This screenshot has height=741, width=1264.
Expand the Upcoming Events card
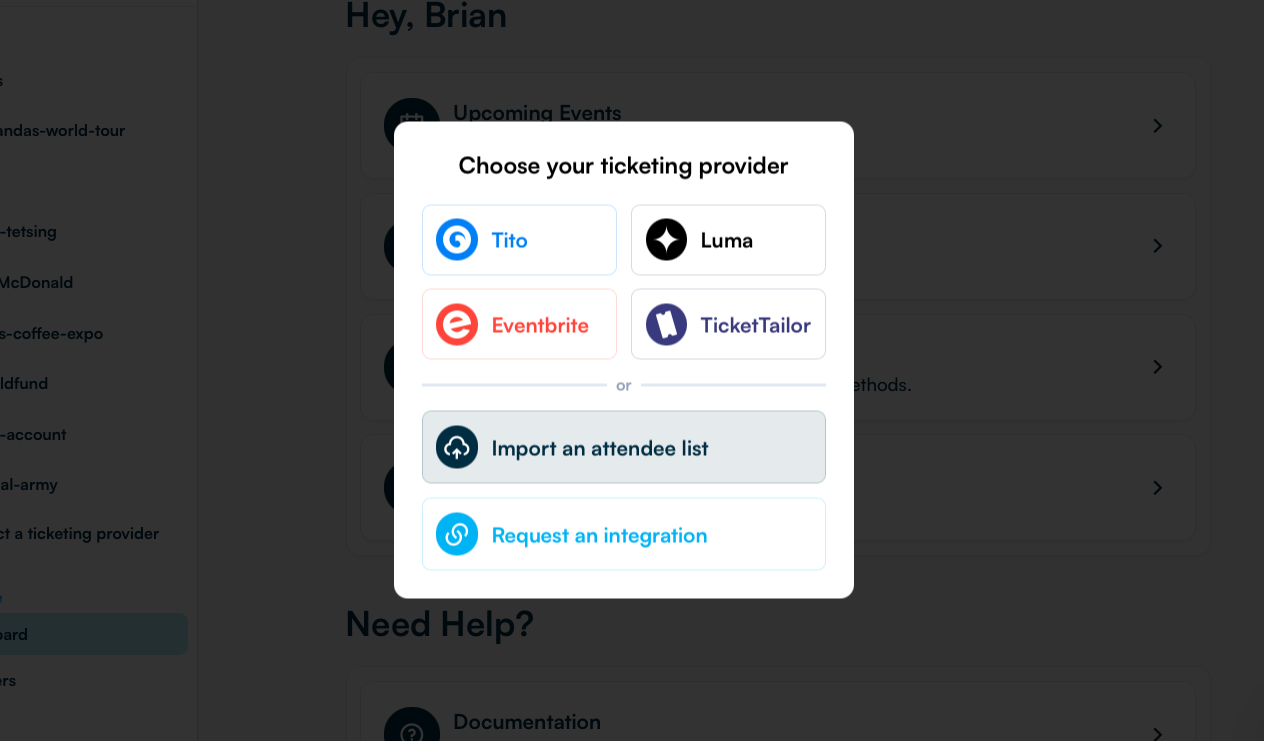pos(1157,126)
